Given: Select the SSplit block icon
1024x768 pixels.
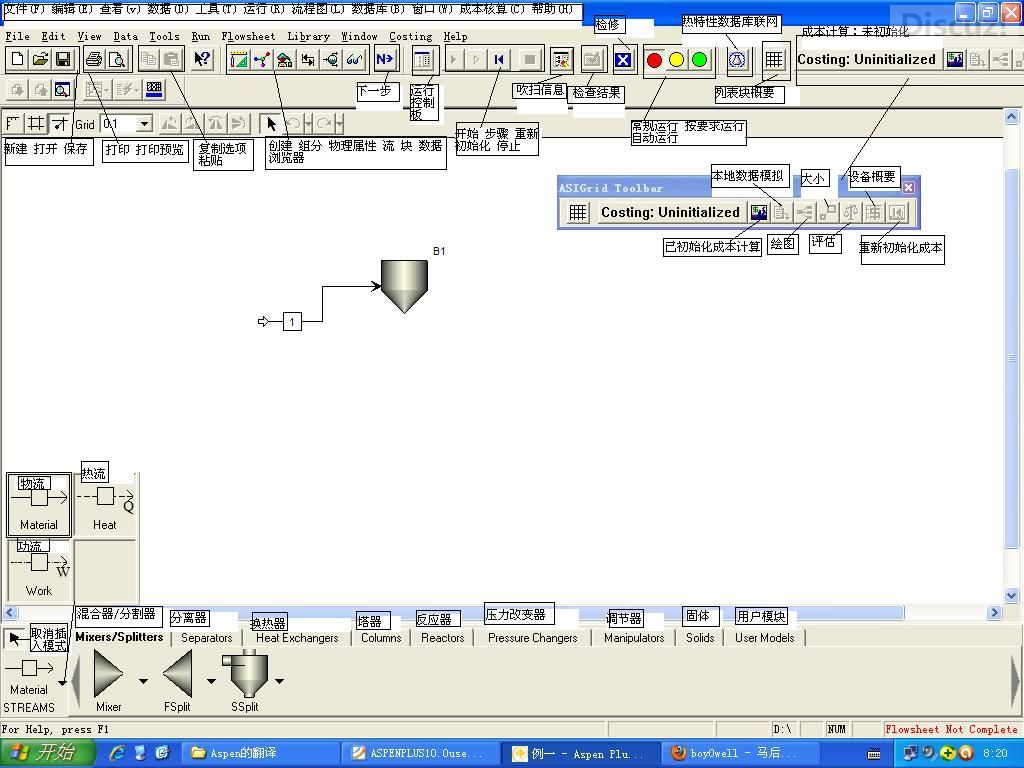Looking at the screenshot, I should coord(246,674).
